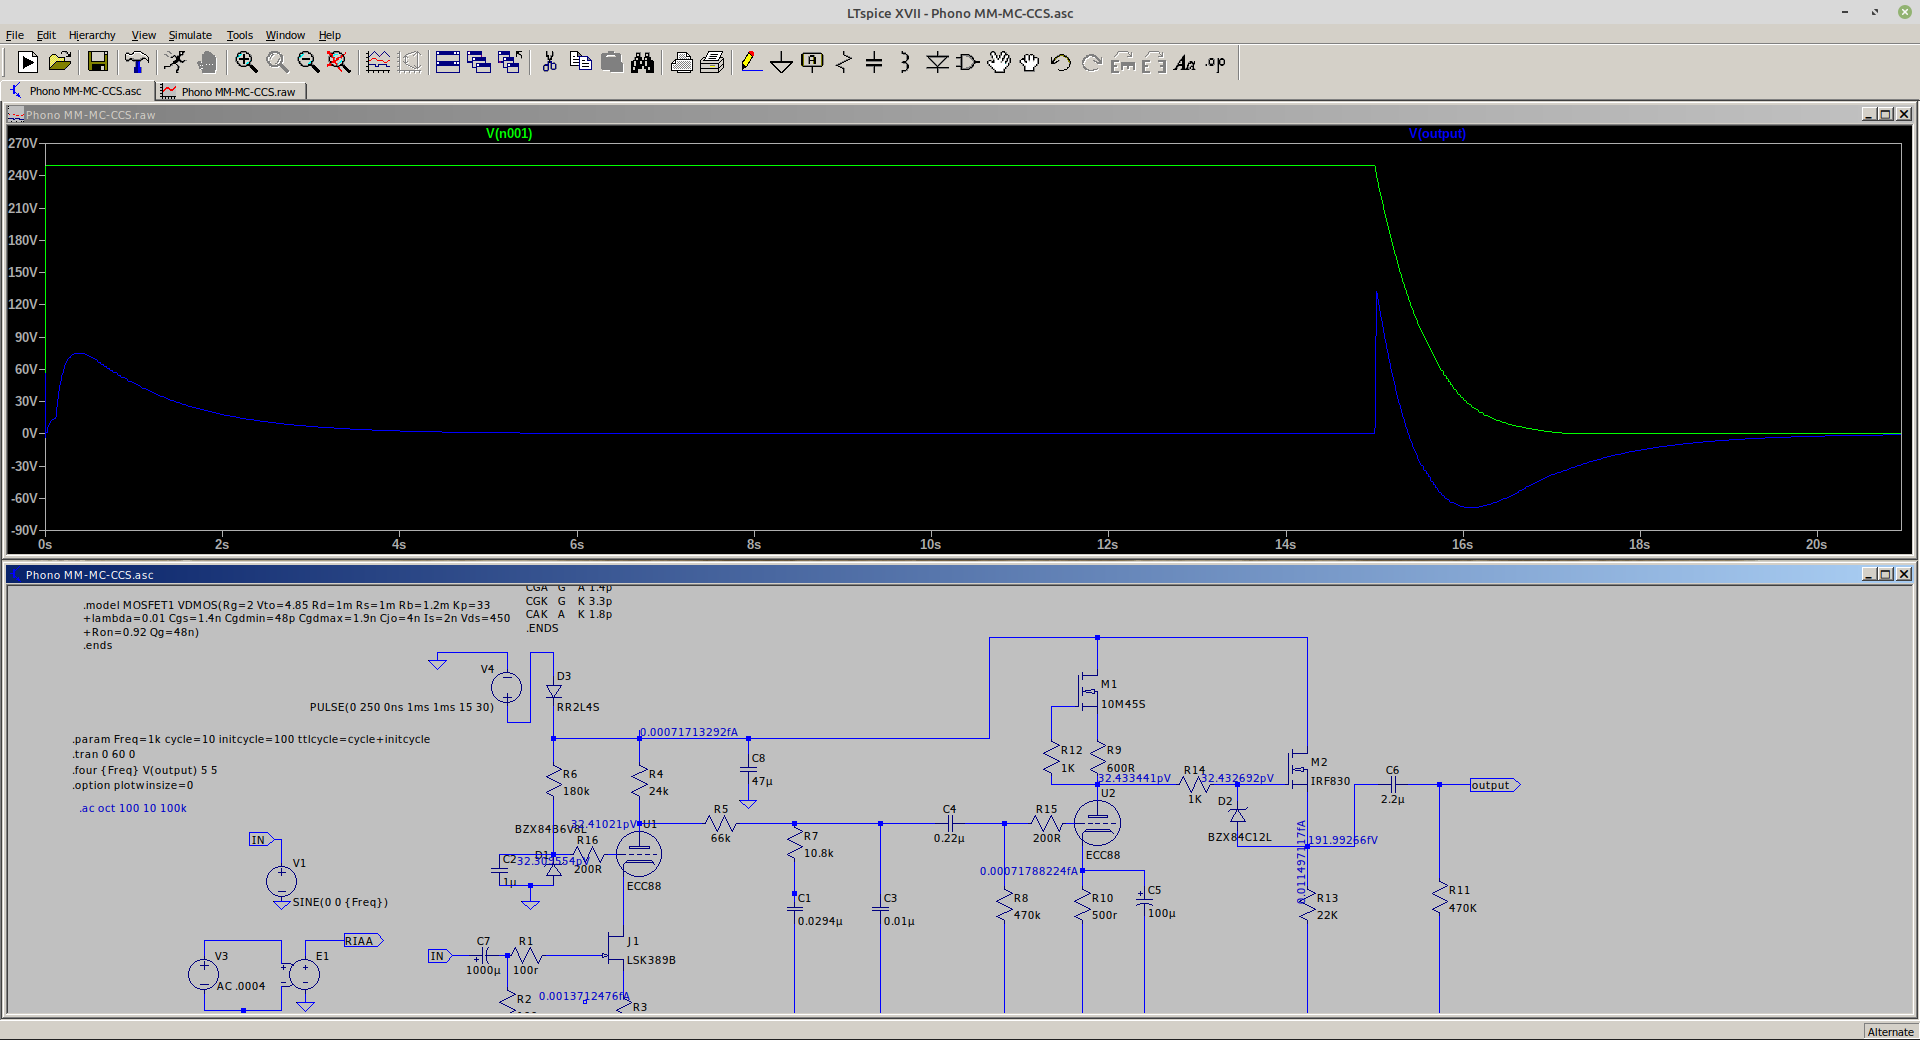Click the .tran 0 60 0 directive

[x=104, y=755]
